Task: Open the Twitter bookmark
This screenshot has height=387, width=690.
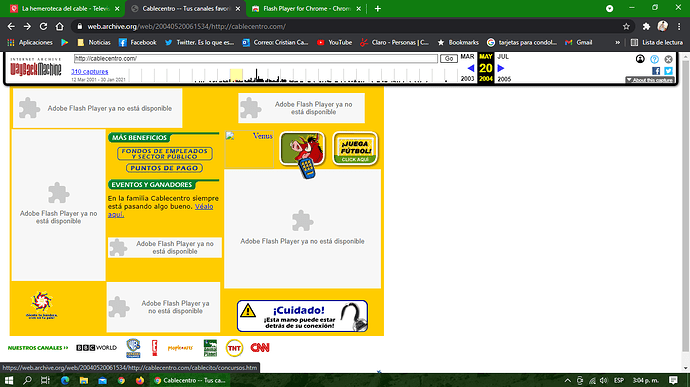Action: coord(199,42)
